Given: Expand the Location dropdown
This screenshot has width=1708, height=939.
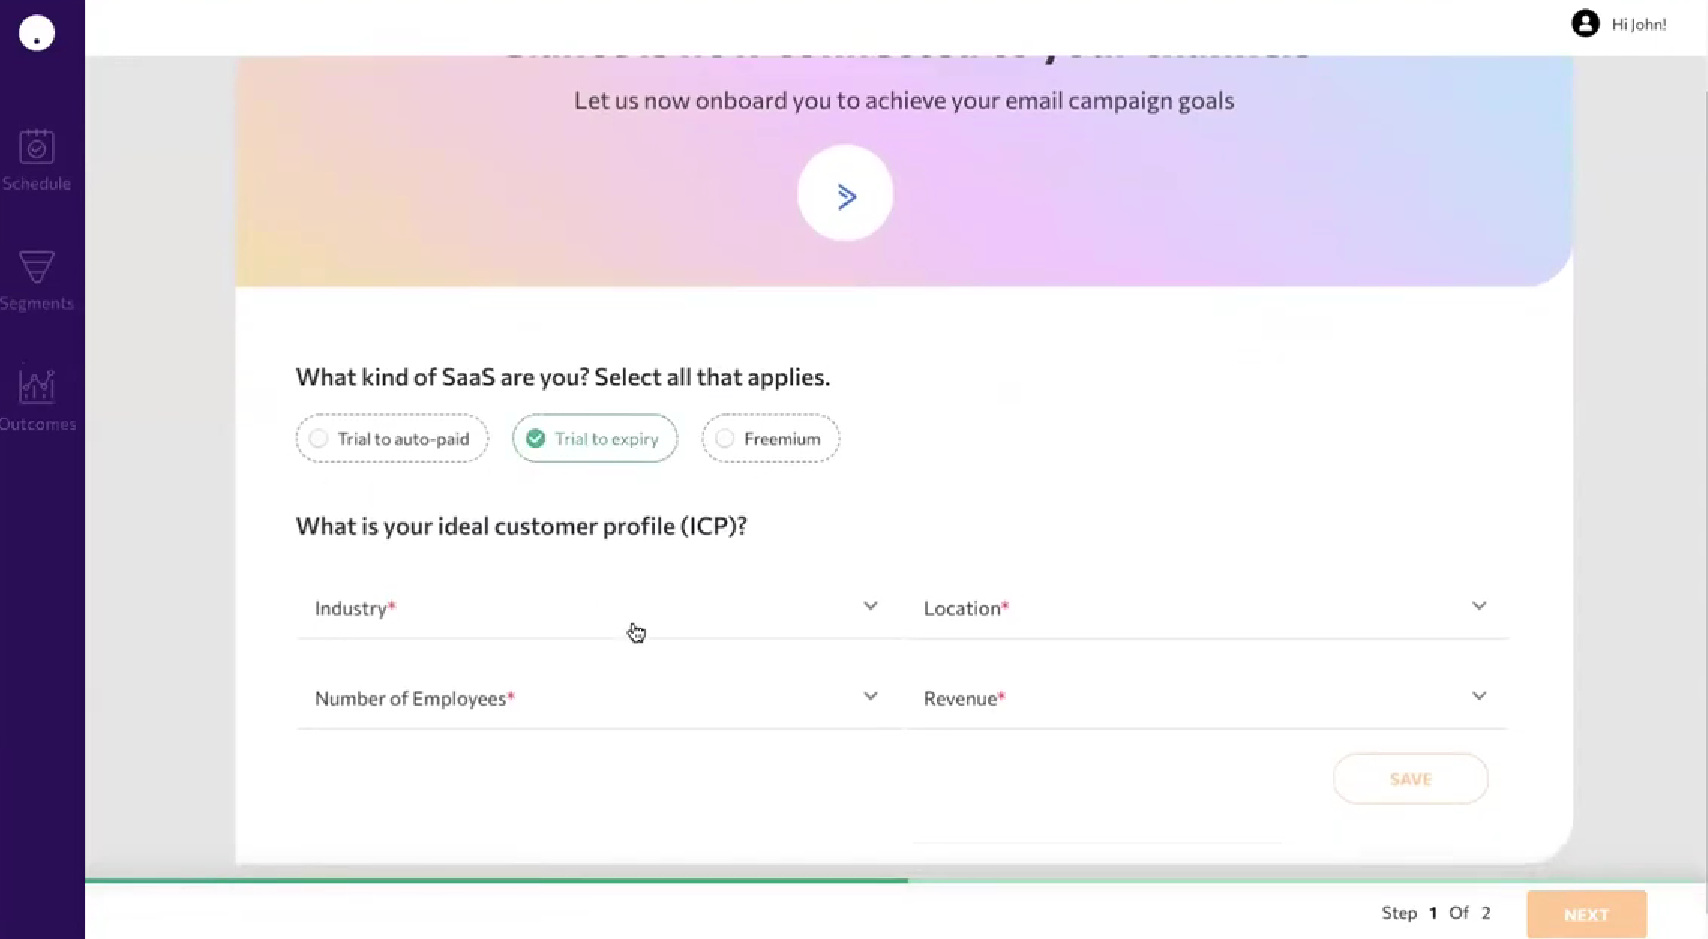Looking at the screenshot, I should (1206, 608).
